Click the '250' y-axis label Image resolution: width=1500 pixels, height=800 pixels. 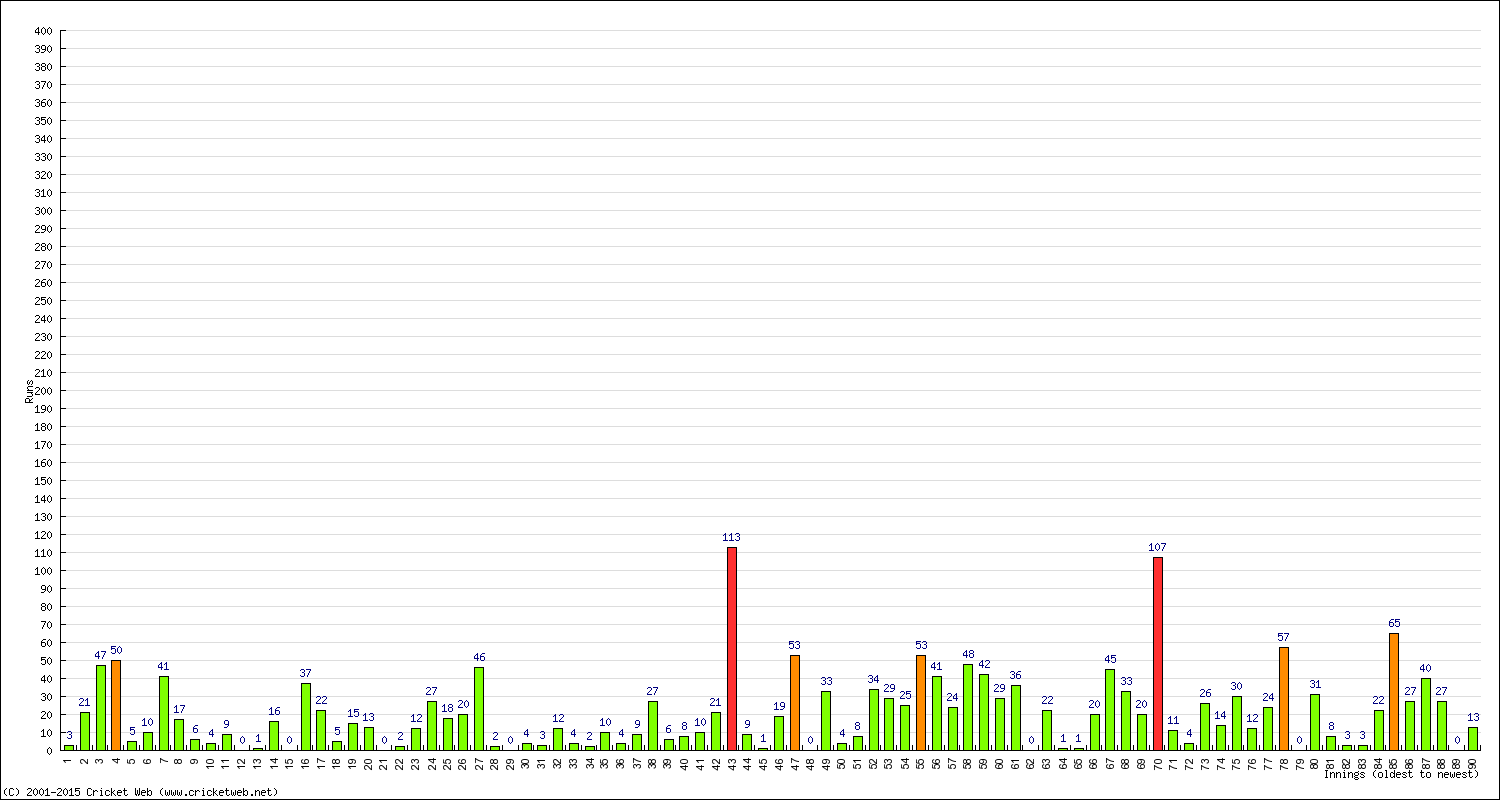click(43, 301)
